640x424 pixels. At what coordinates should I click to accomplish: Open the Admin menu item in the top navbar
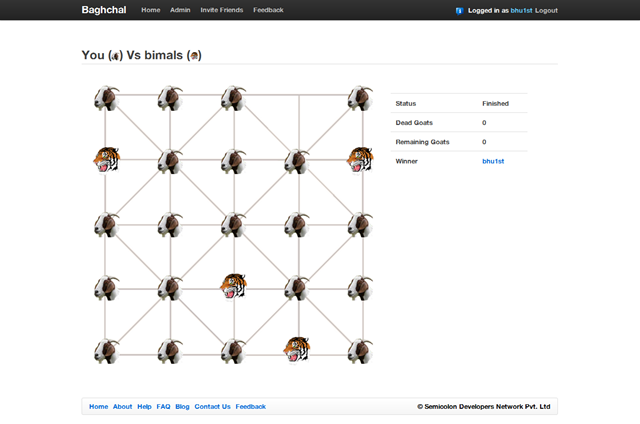tap(180, 10)
